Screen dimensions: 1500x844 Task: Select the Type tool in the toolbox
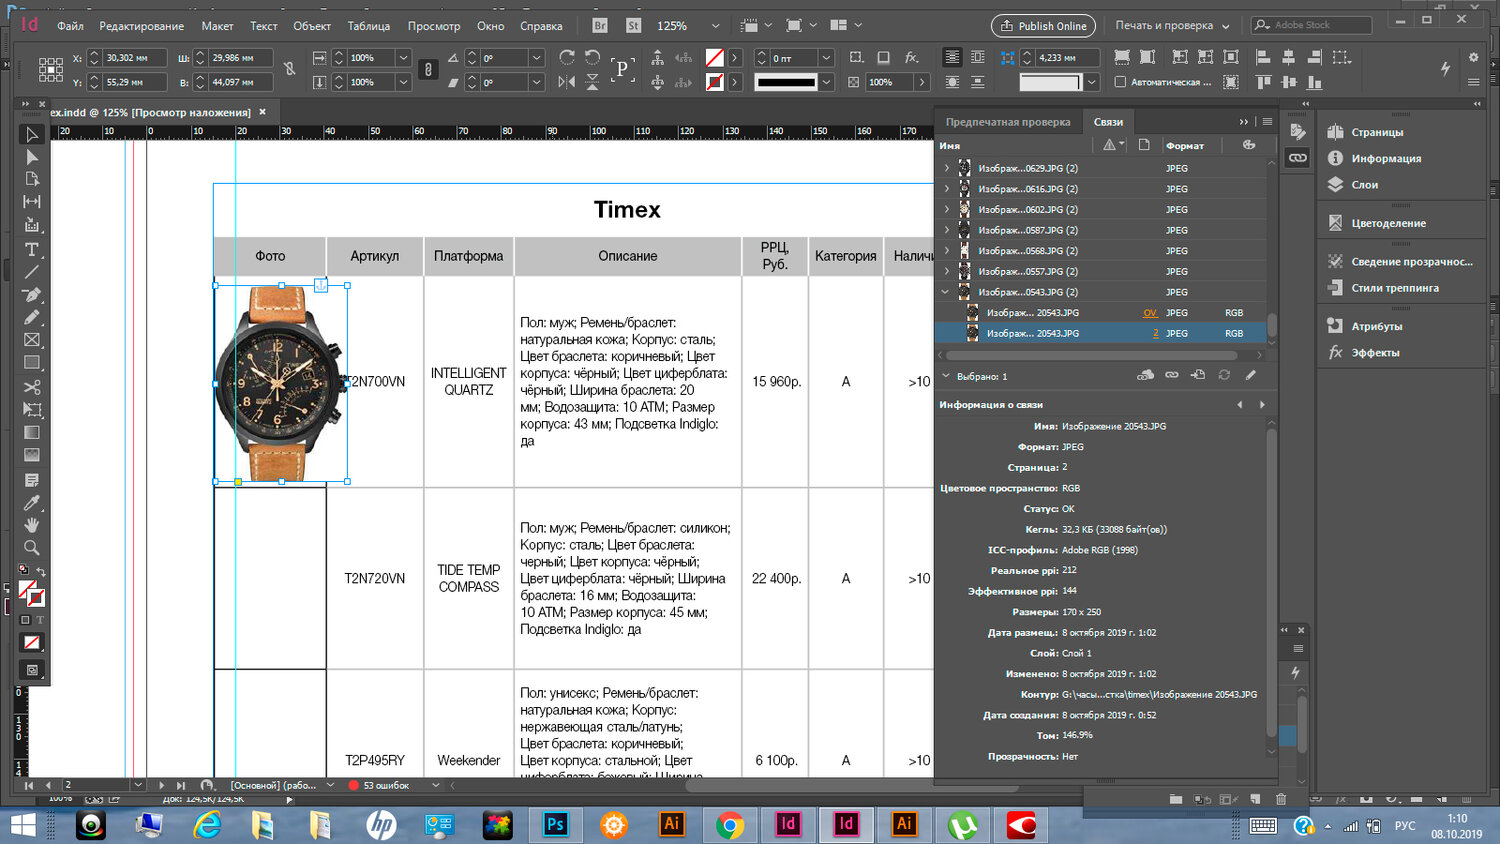click(32, 249)
